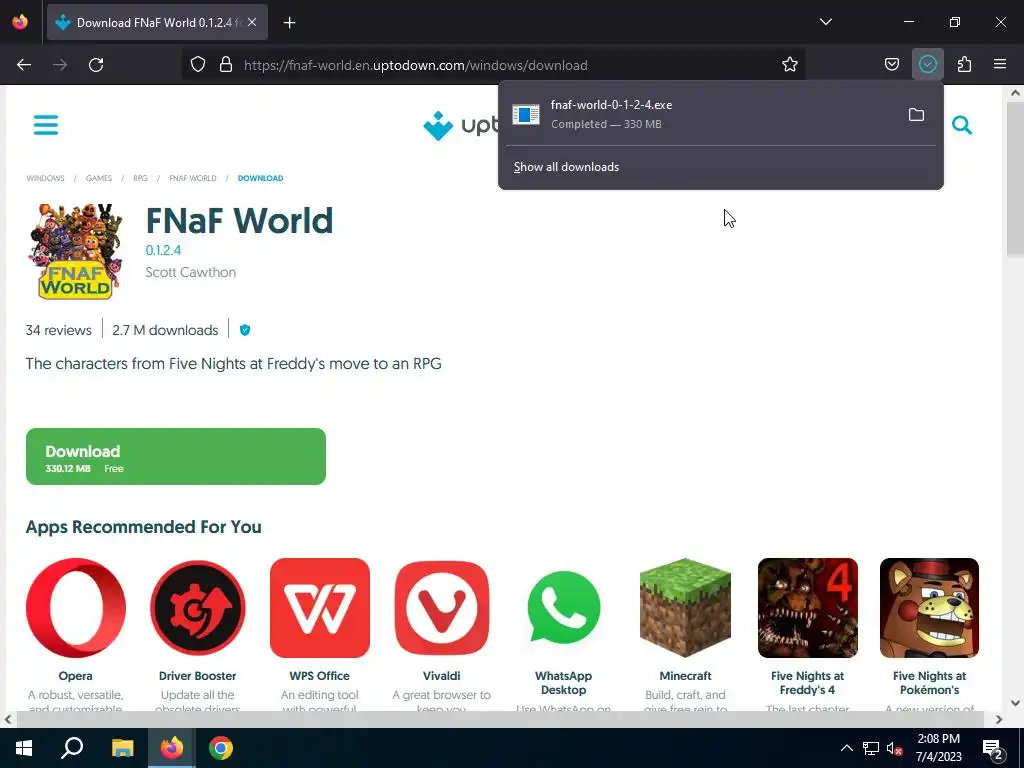Open the network tray icon

point(871,748)
